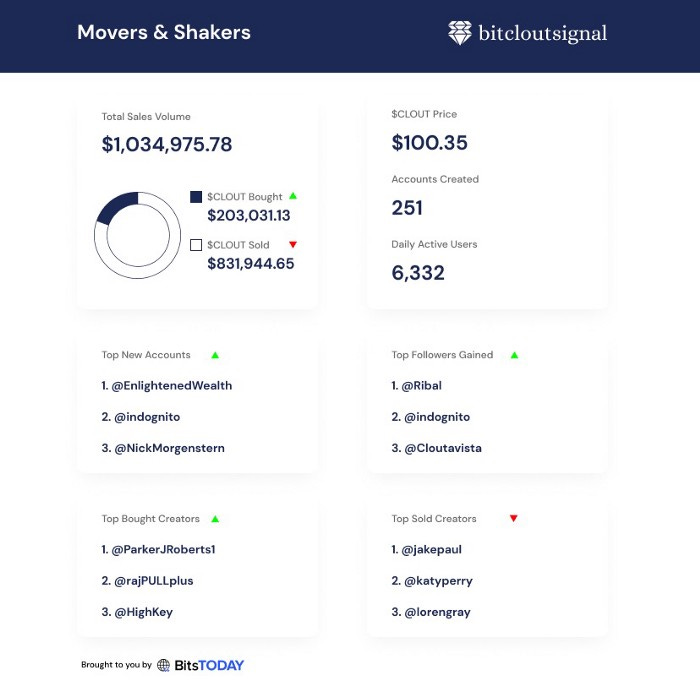Open @Cloutavista in Top Followers Gained
The image size is (700, 691).
(x=437, y=448)
